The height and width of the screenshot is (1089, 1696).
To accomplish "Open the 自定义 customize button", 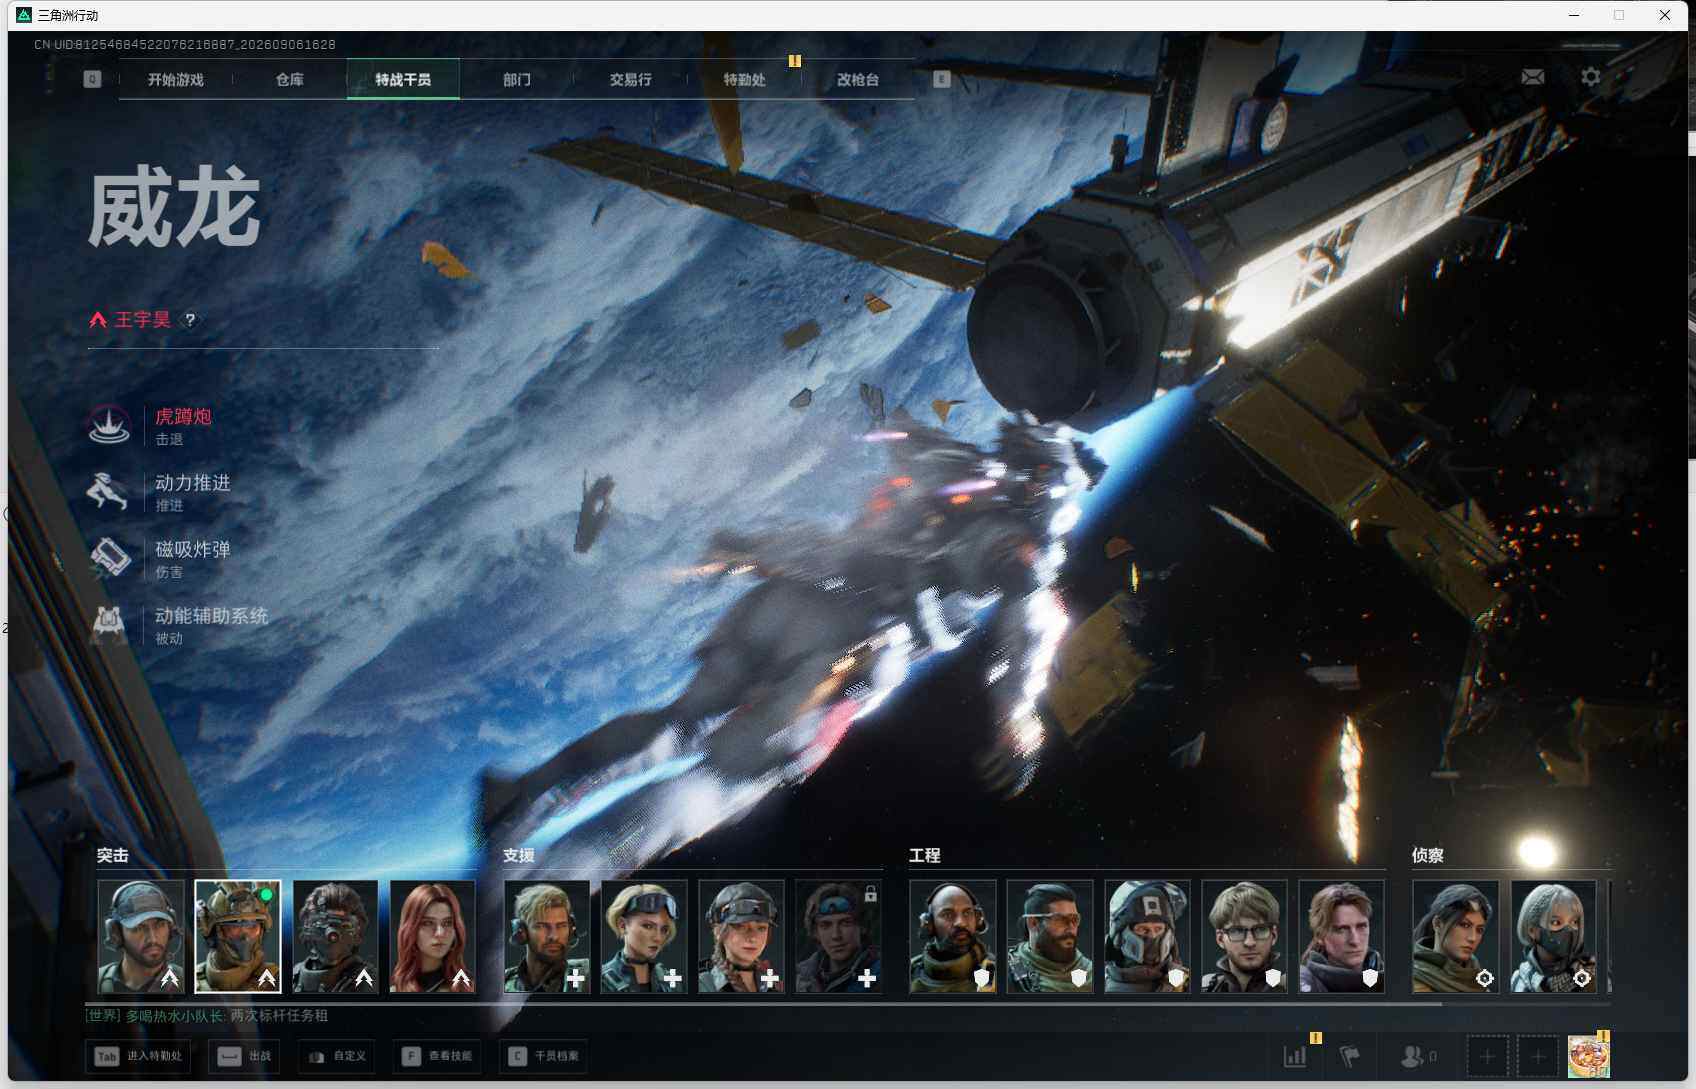I will click(x=337, y=1056).
